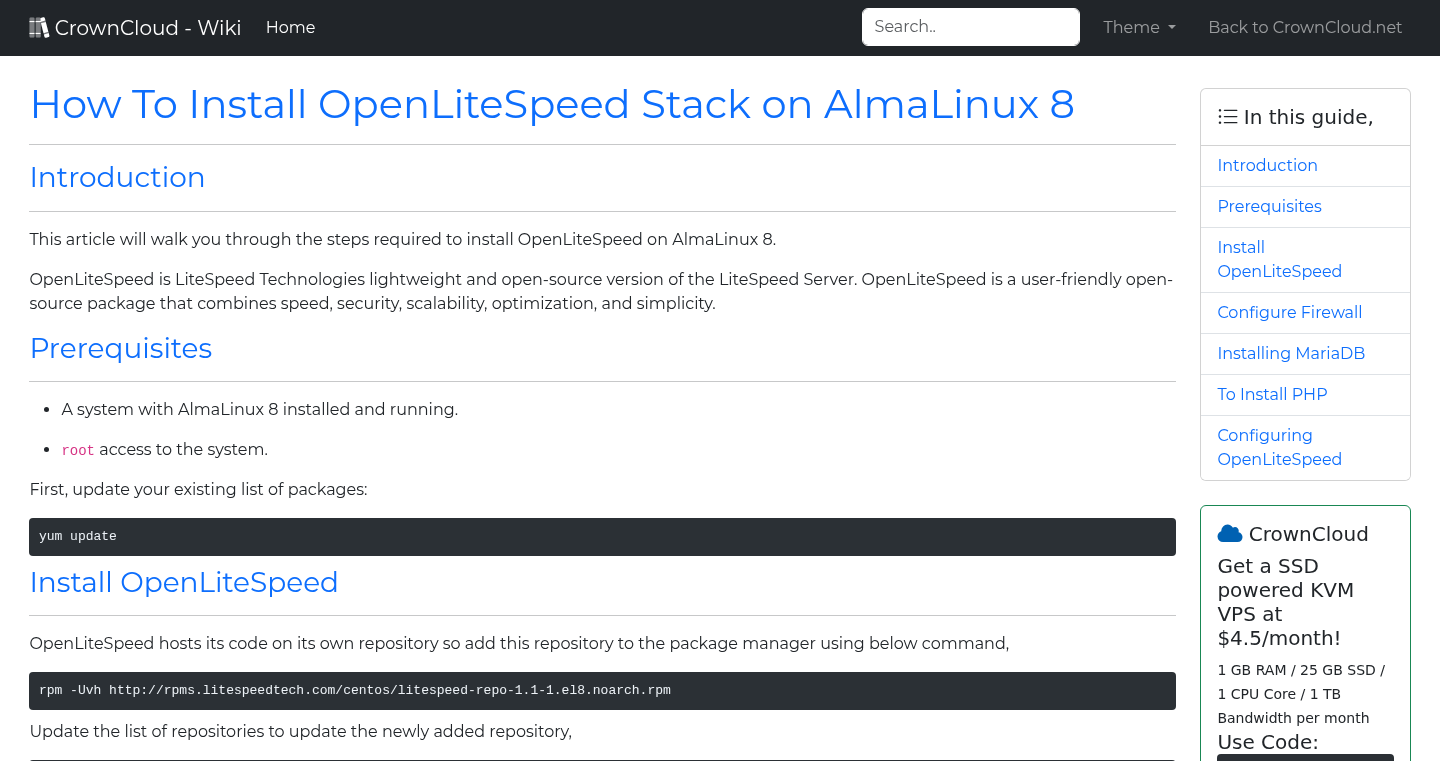The width and height of the screenshot is (1440, 761).
Task: Click the dark coupon code box under 'Use Code:'
Action: 1304,758
